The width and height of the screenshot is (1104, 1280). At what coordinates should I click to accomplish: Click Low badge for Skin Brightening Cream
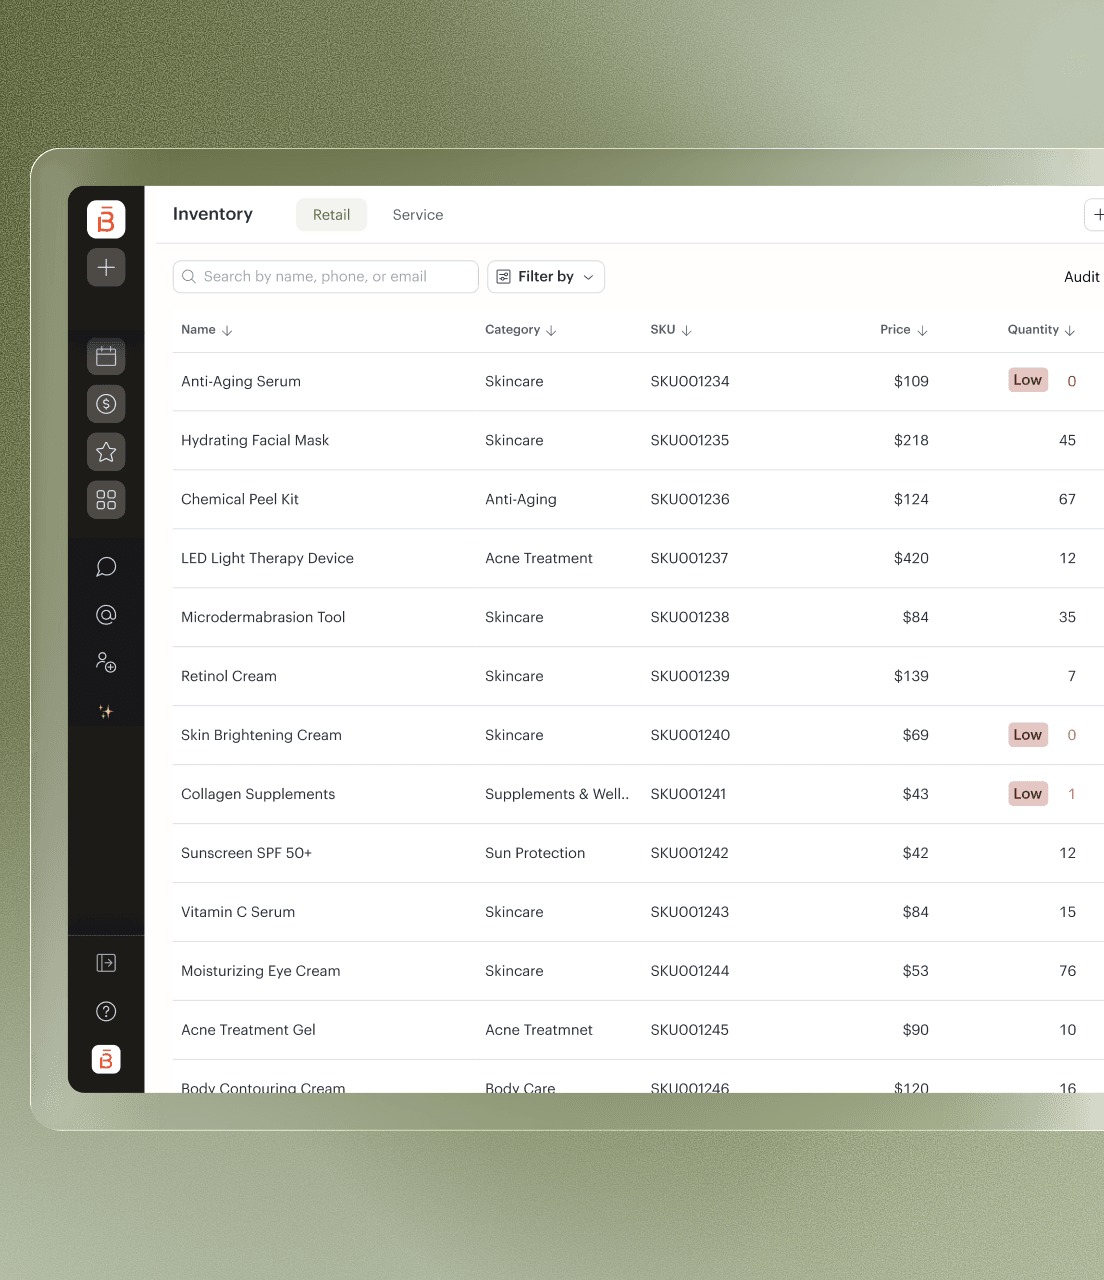1028,735
